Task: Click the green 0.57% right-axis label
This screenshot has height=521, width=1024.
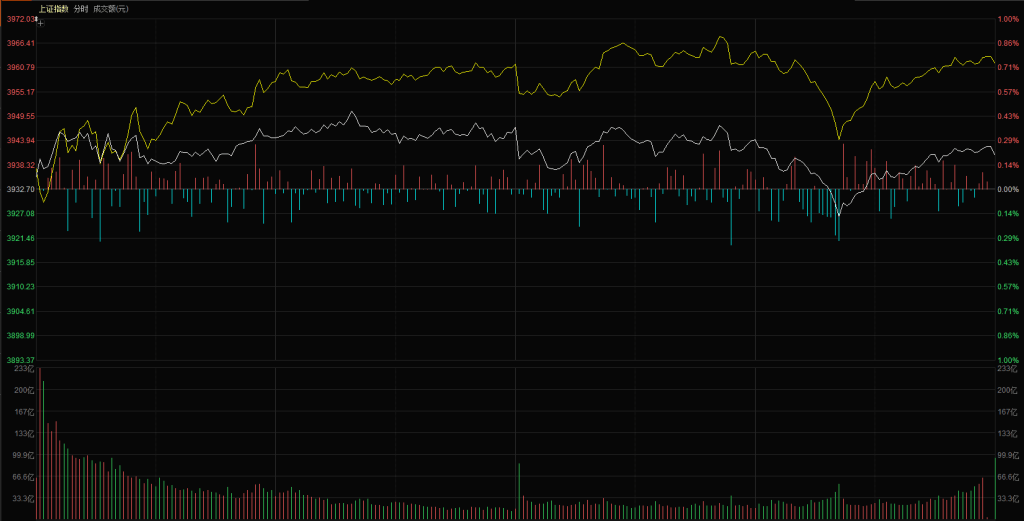Action: coord(1008,287)
